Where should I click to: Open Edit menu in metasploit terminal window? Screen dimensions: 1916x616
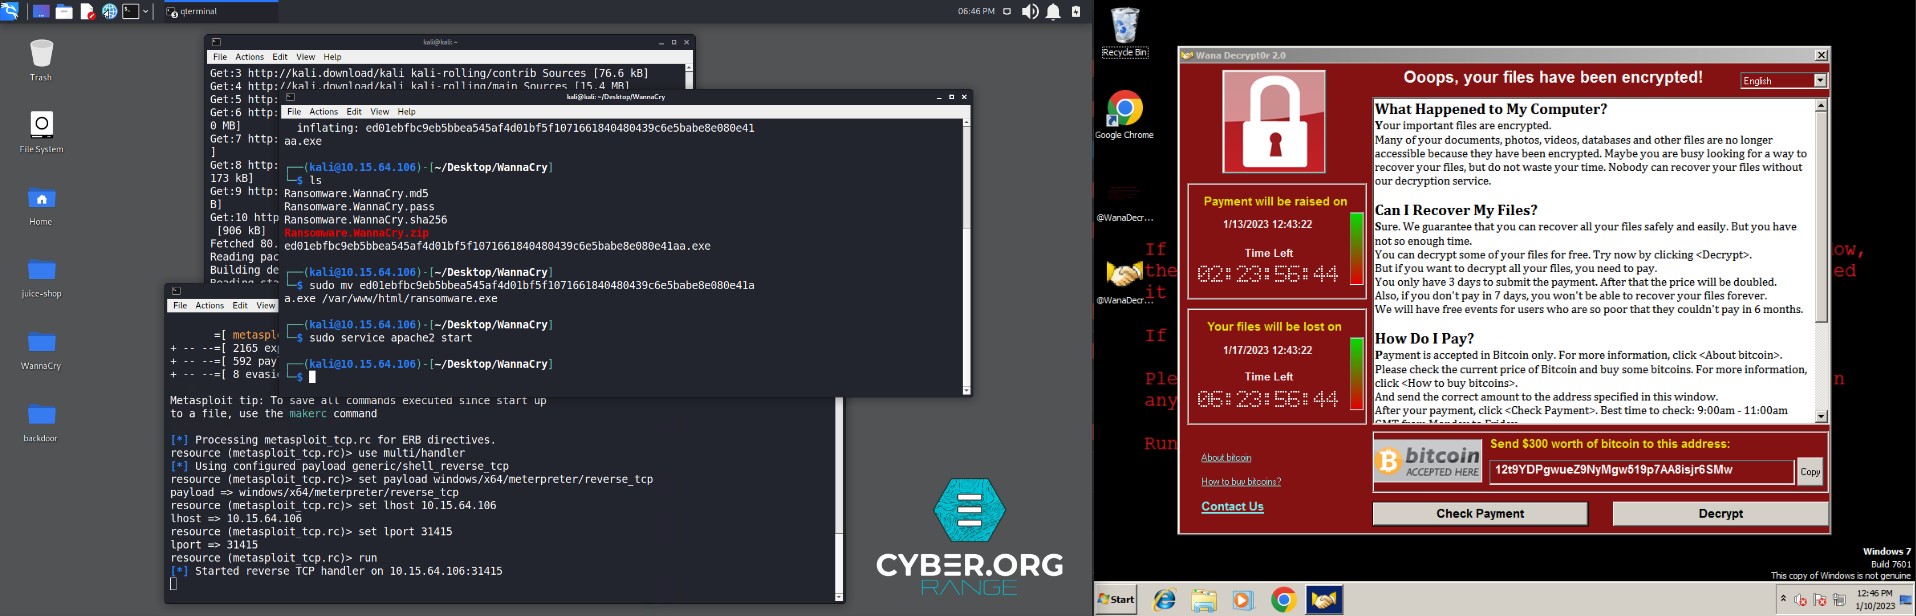(240, 306)
